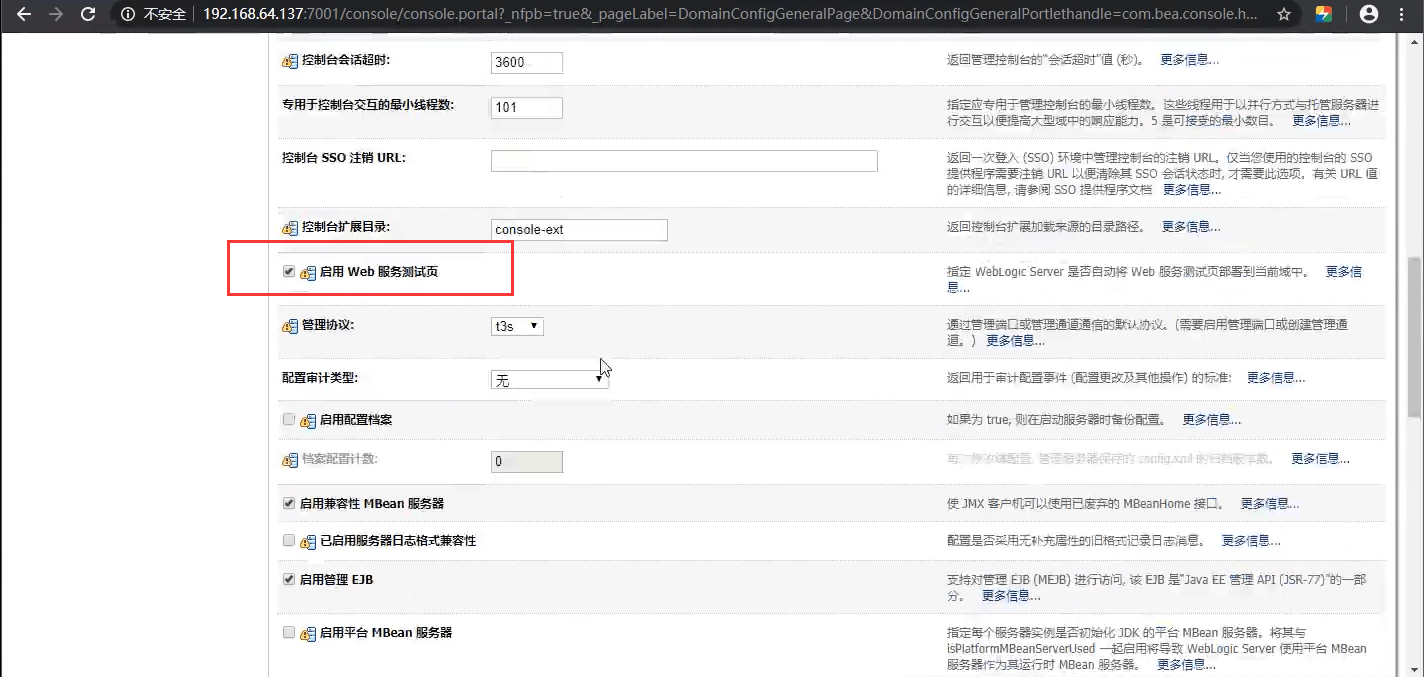Bookmark this page with star icon
The image size is (1424, 677).
click(1283, 15)
